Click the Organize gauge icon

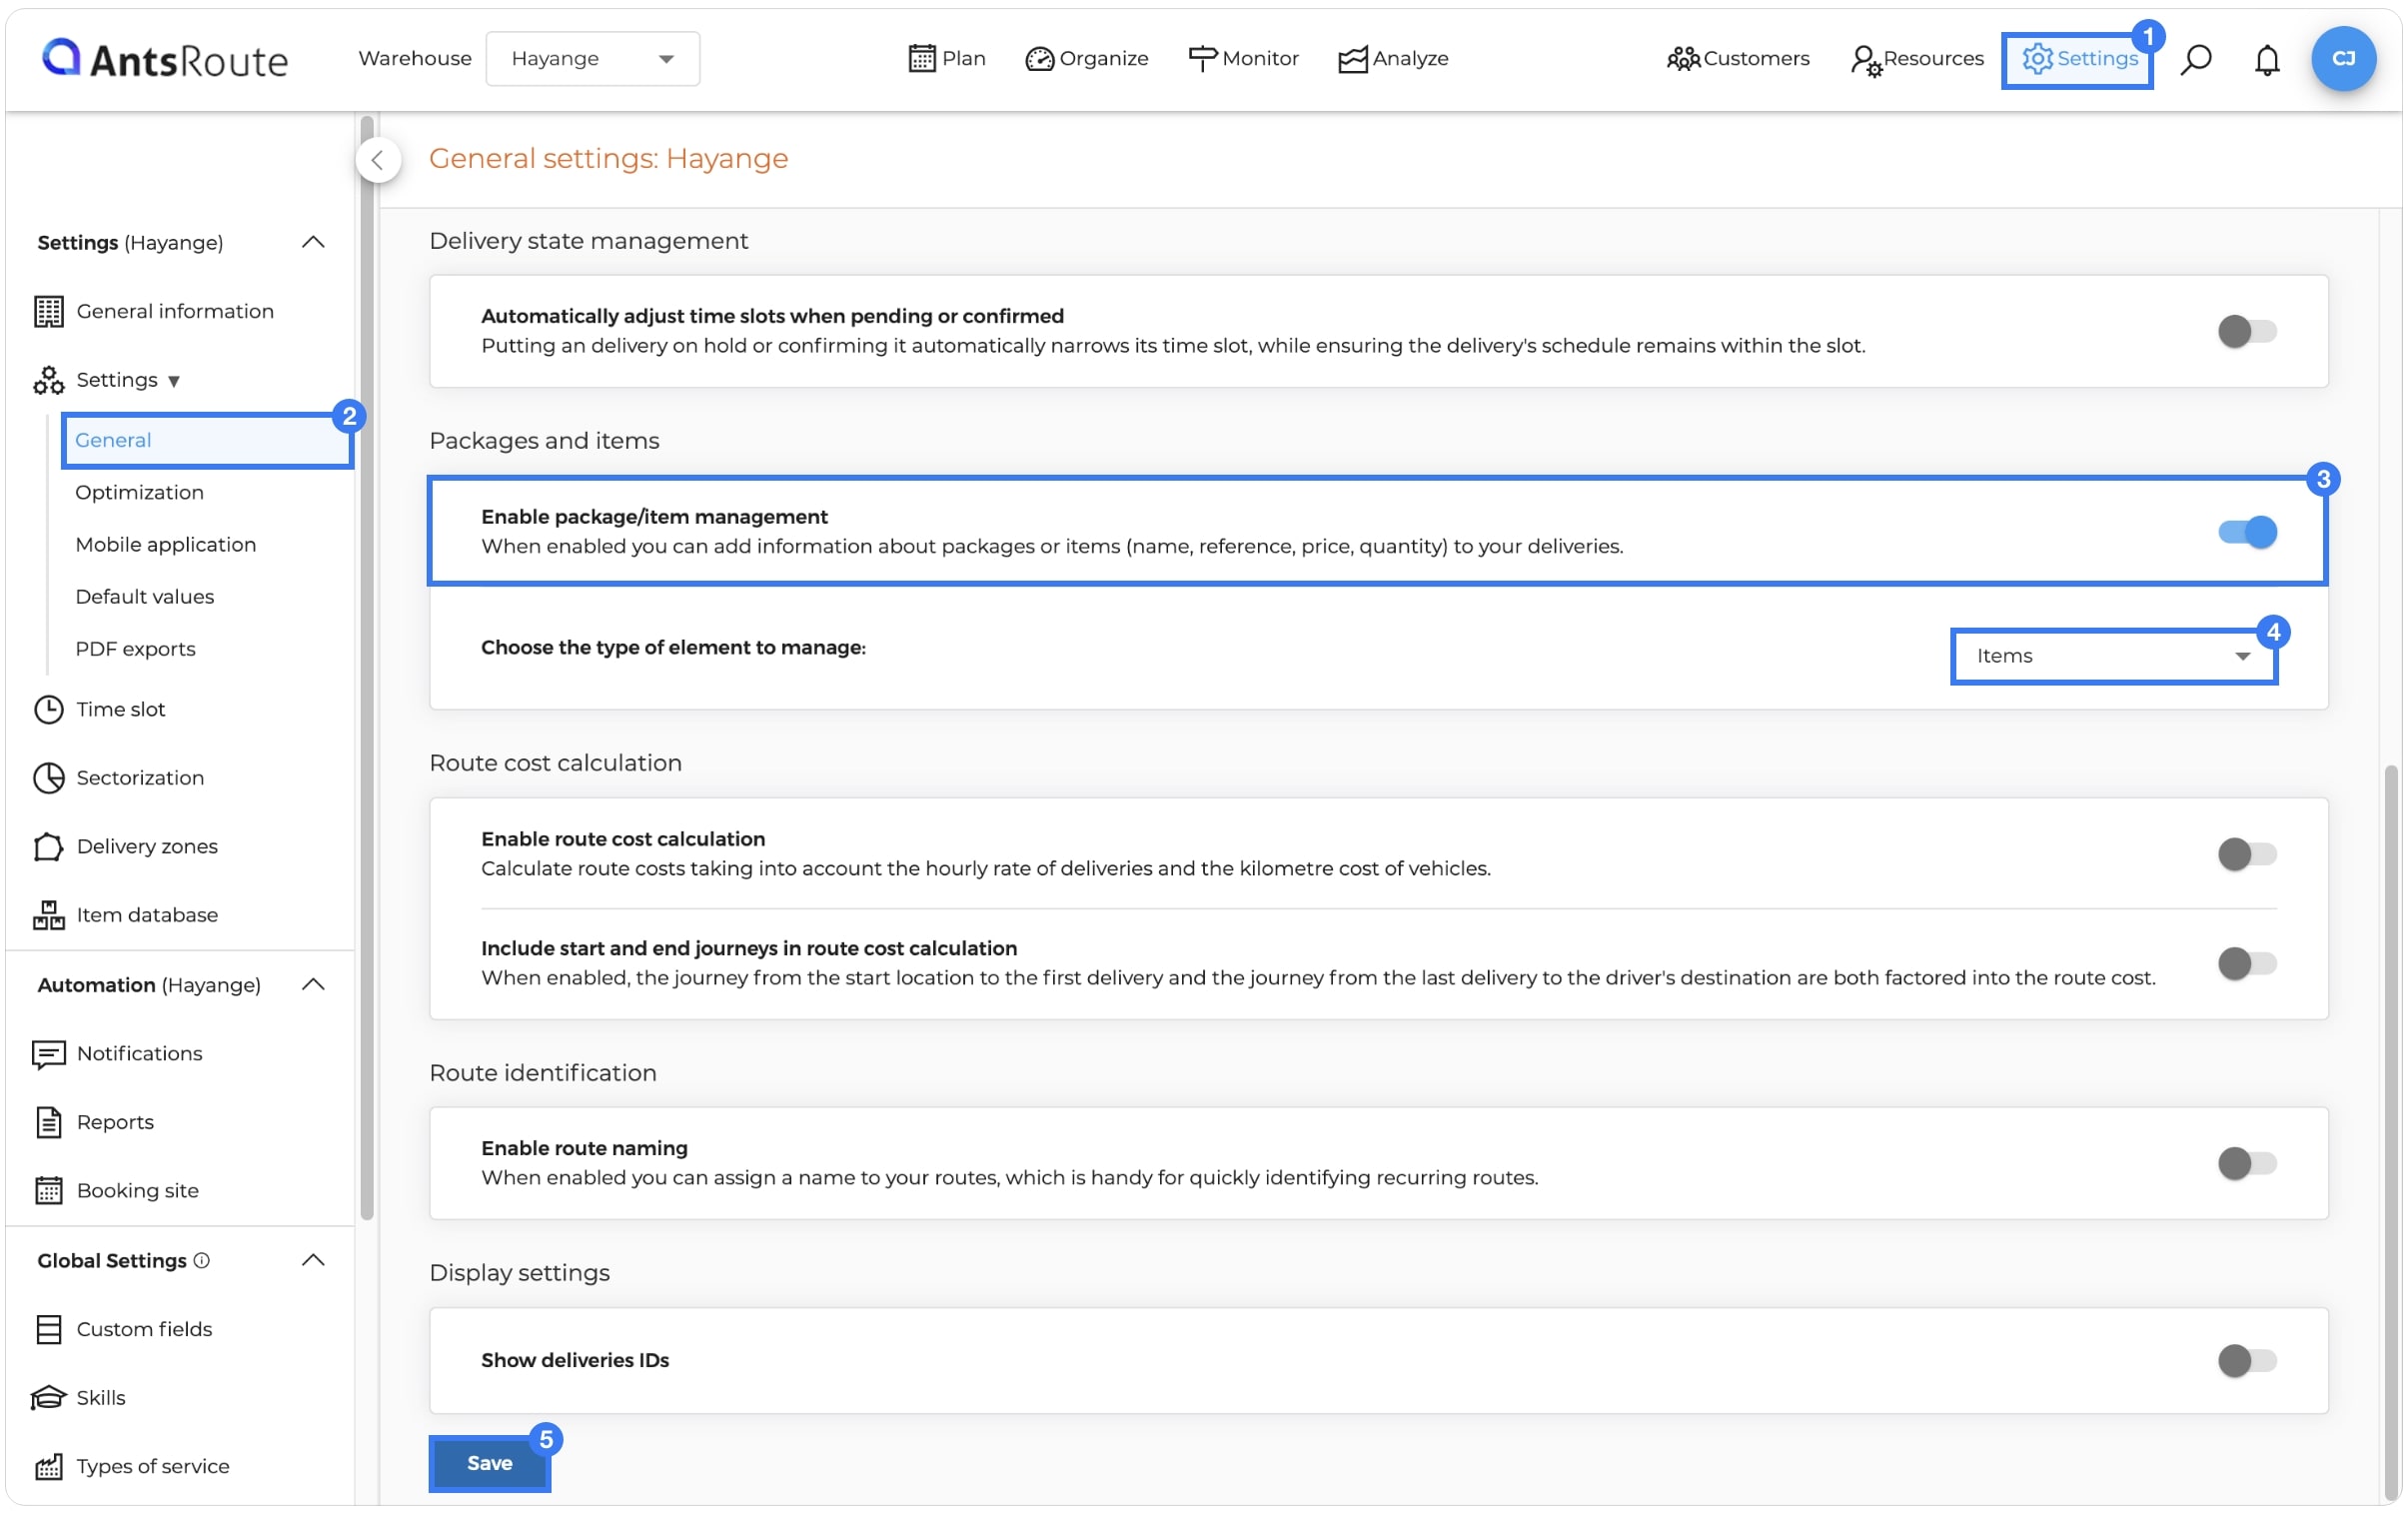click(1039, 59)
